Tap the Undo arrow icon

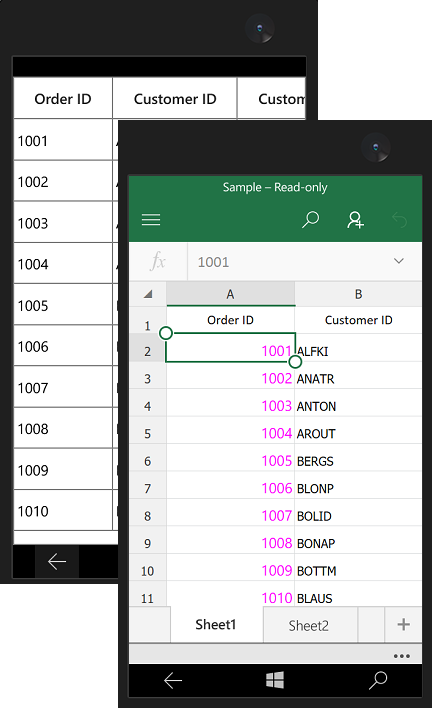tap(399, 220)
